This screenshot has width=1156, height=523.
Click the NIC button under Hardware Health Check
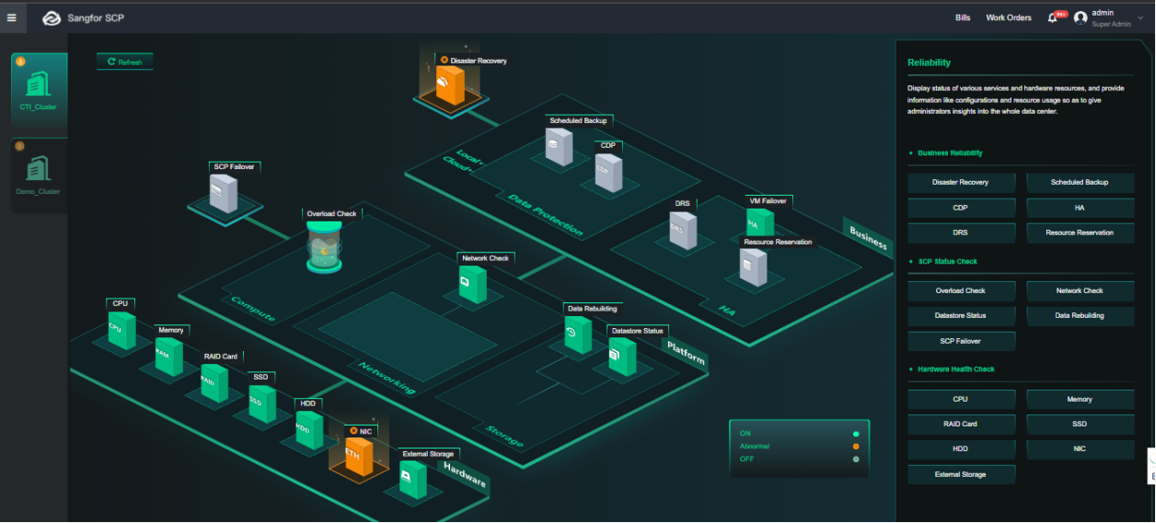click(x=1080, y=449)
